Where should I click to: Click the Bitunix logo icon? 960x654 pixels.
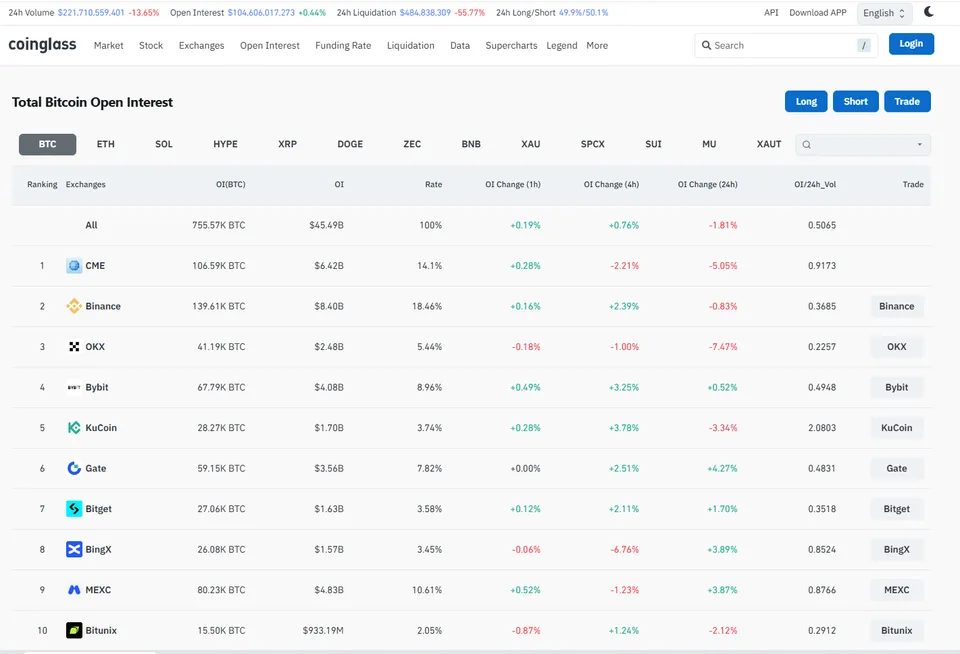74,630
